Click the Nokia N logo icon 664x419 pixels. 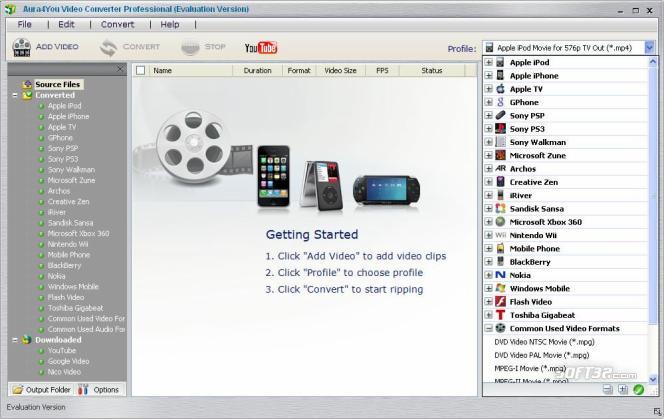coord(501,275)
